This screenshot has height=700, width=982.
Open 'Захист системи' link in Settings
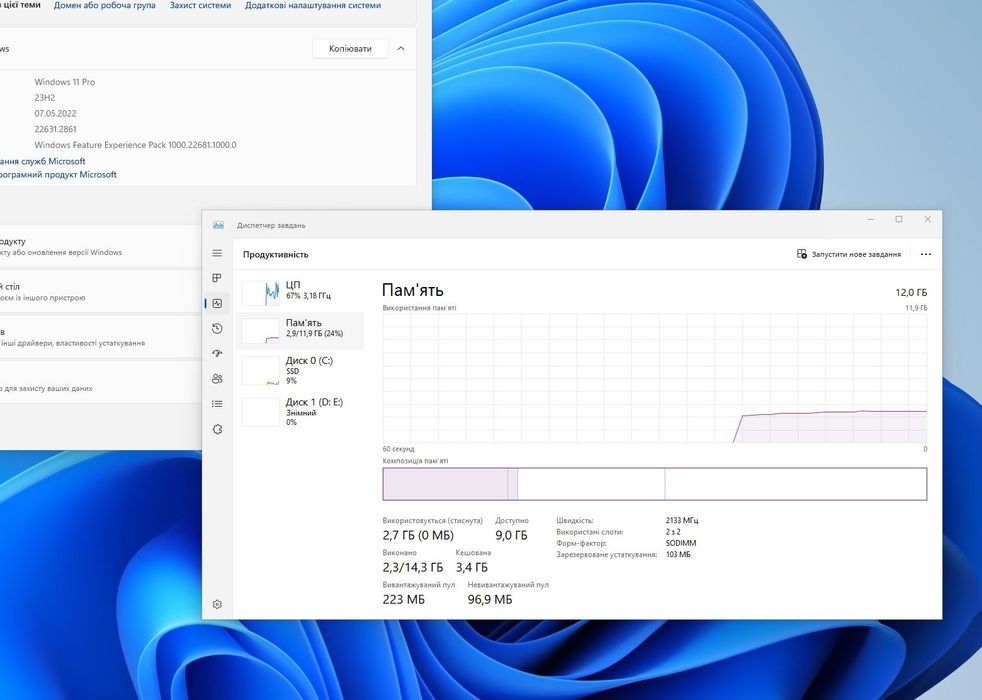pos(200,5)
